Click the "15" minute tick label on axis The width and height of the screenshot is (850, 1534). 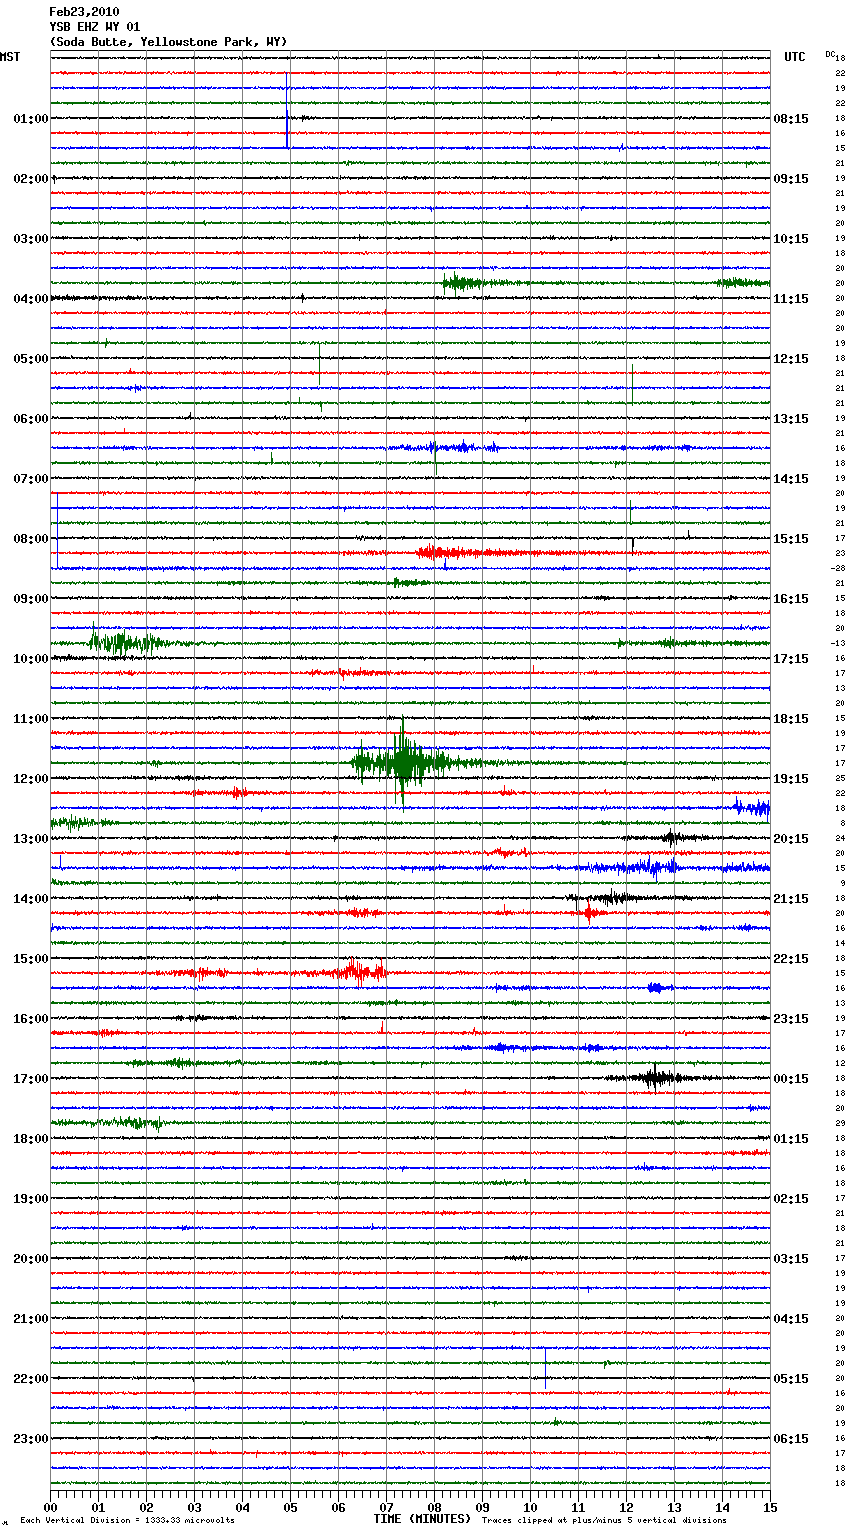770,1507
